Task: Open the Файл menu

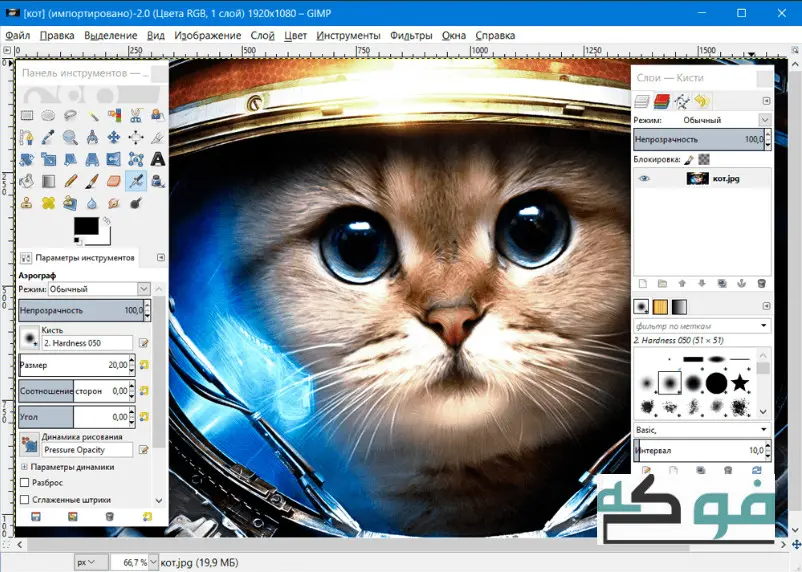Action: (18, 35)
